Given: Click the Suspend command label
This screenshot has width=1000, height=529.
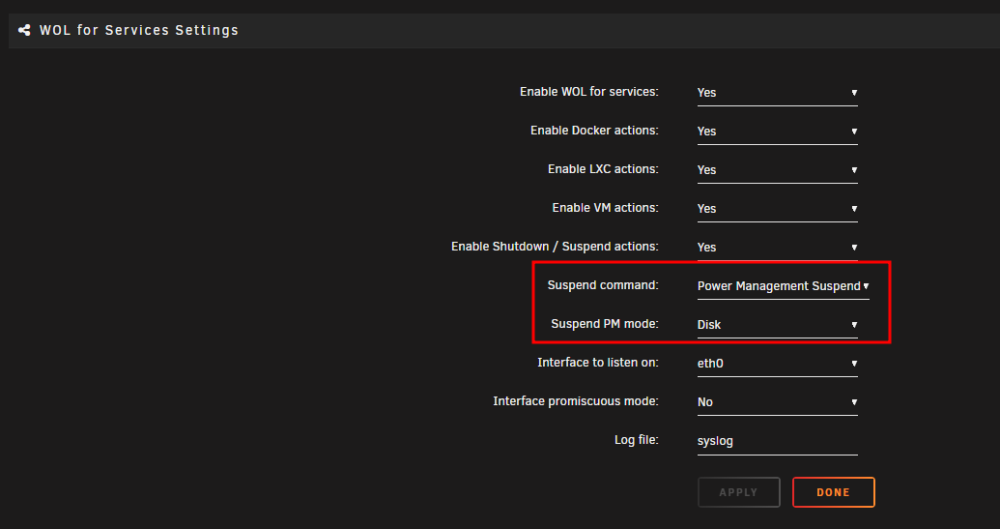Looking at the screenshot, I should pyautogui.click(x=603, y=285).
